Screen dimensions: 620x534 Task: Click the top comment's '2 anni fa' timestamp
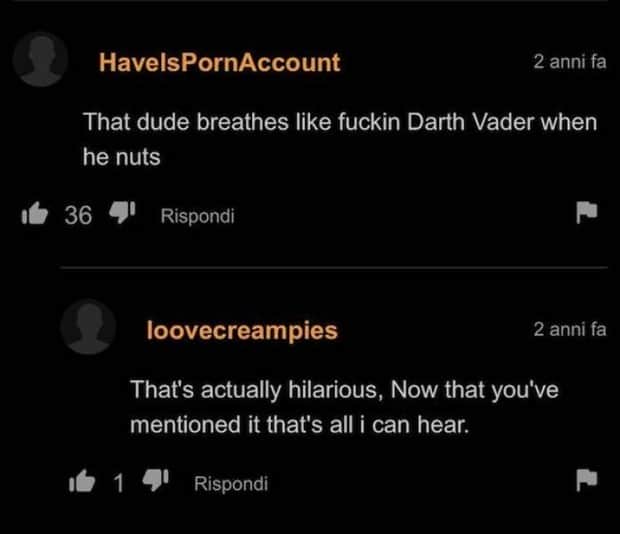[570, 62]
